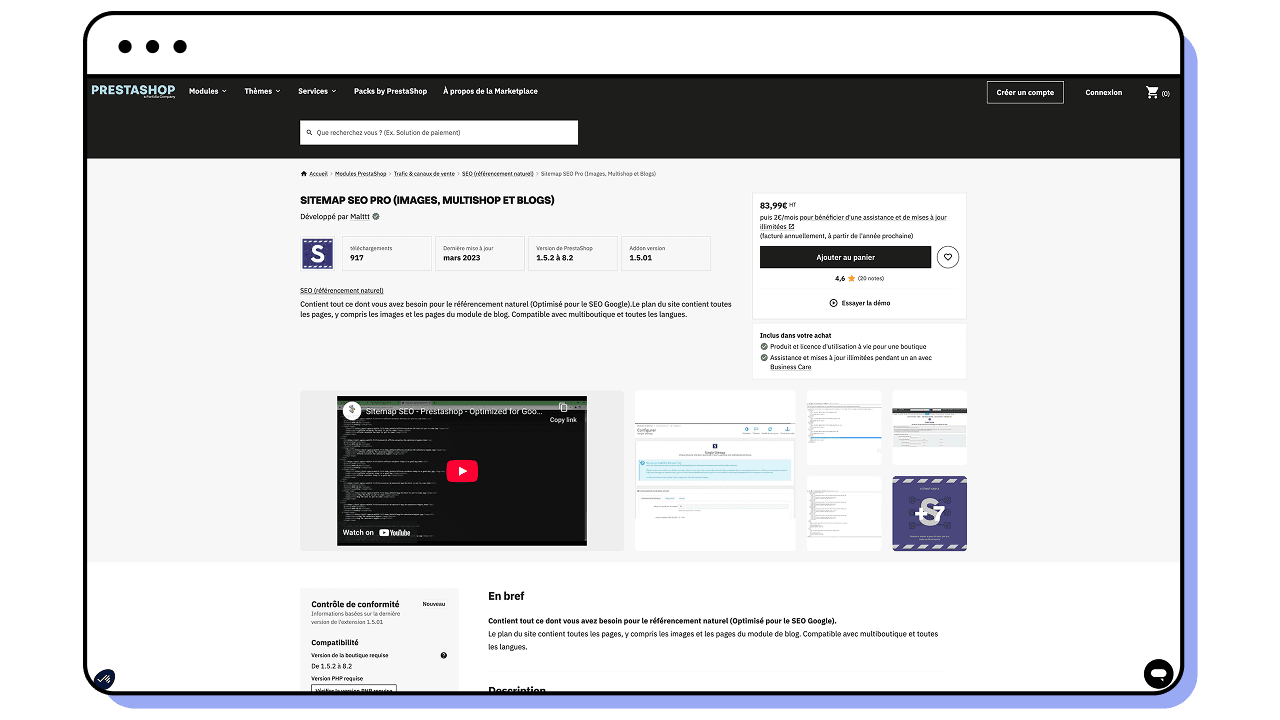
Task: Add module to wishlist with heart icon
Action: coord(948,257)
